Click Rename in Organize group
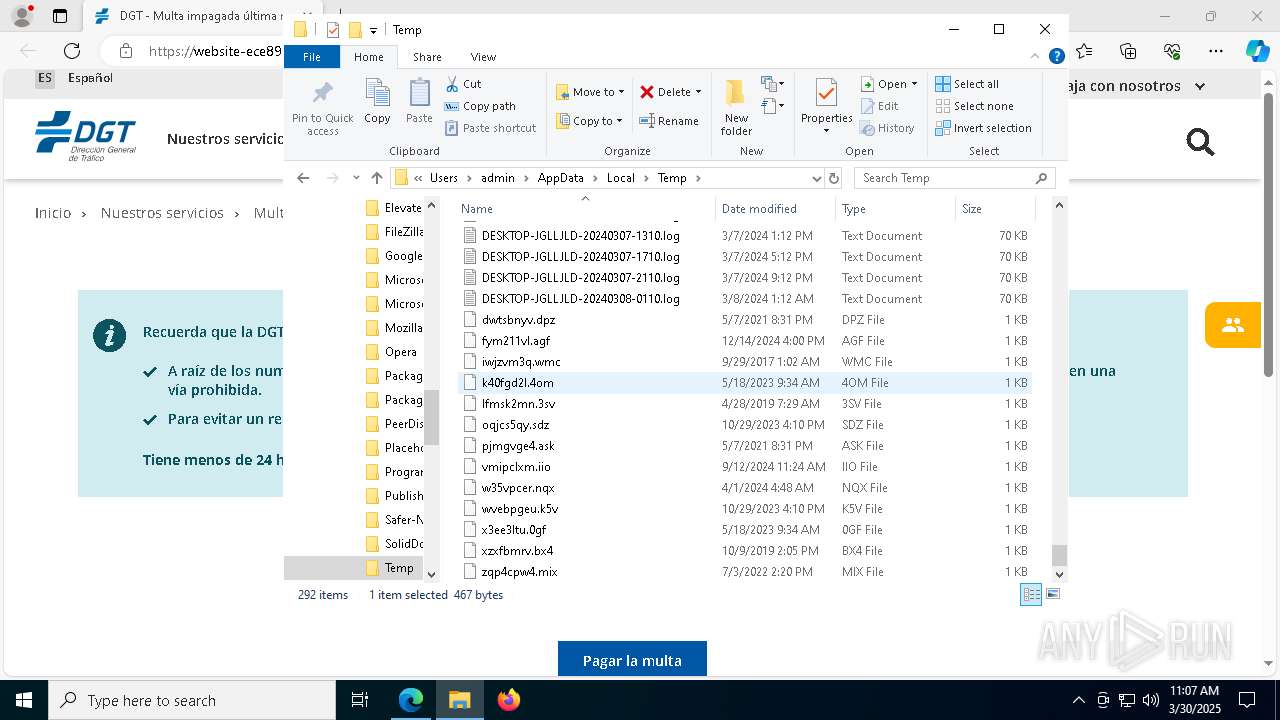Image resolution: width=1280 pixels, height=720 pixels. coord(669,121)
